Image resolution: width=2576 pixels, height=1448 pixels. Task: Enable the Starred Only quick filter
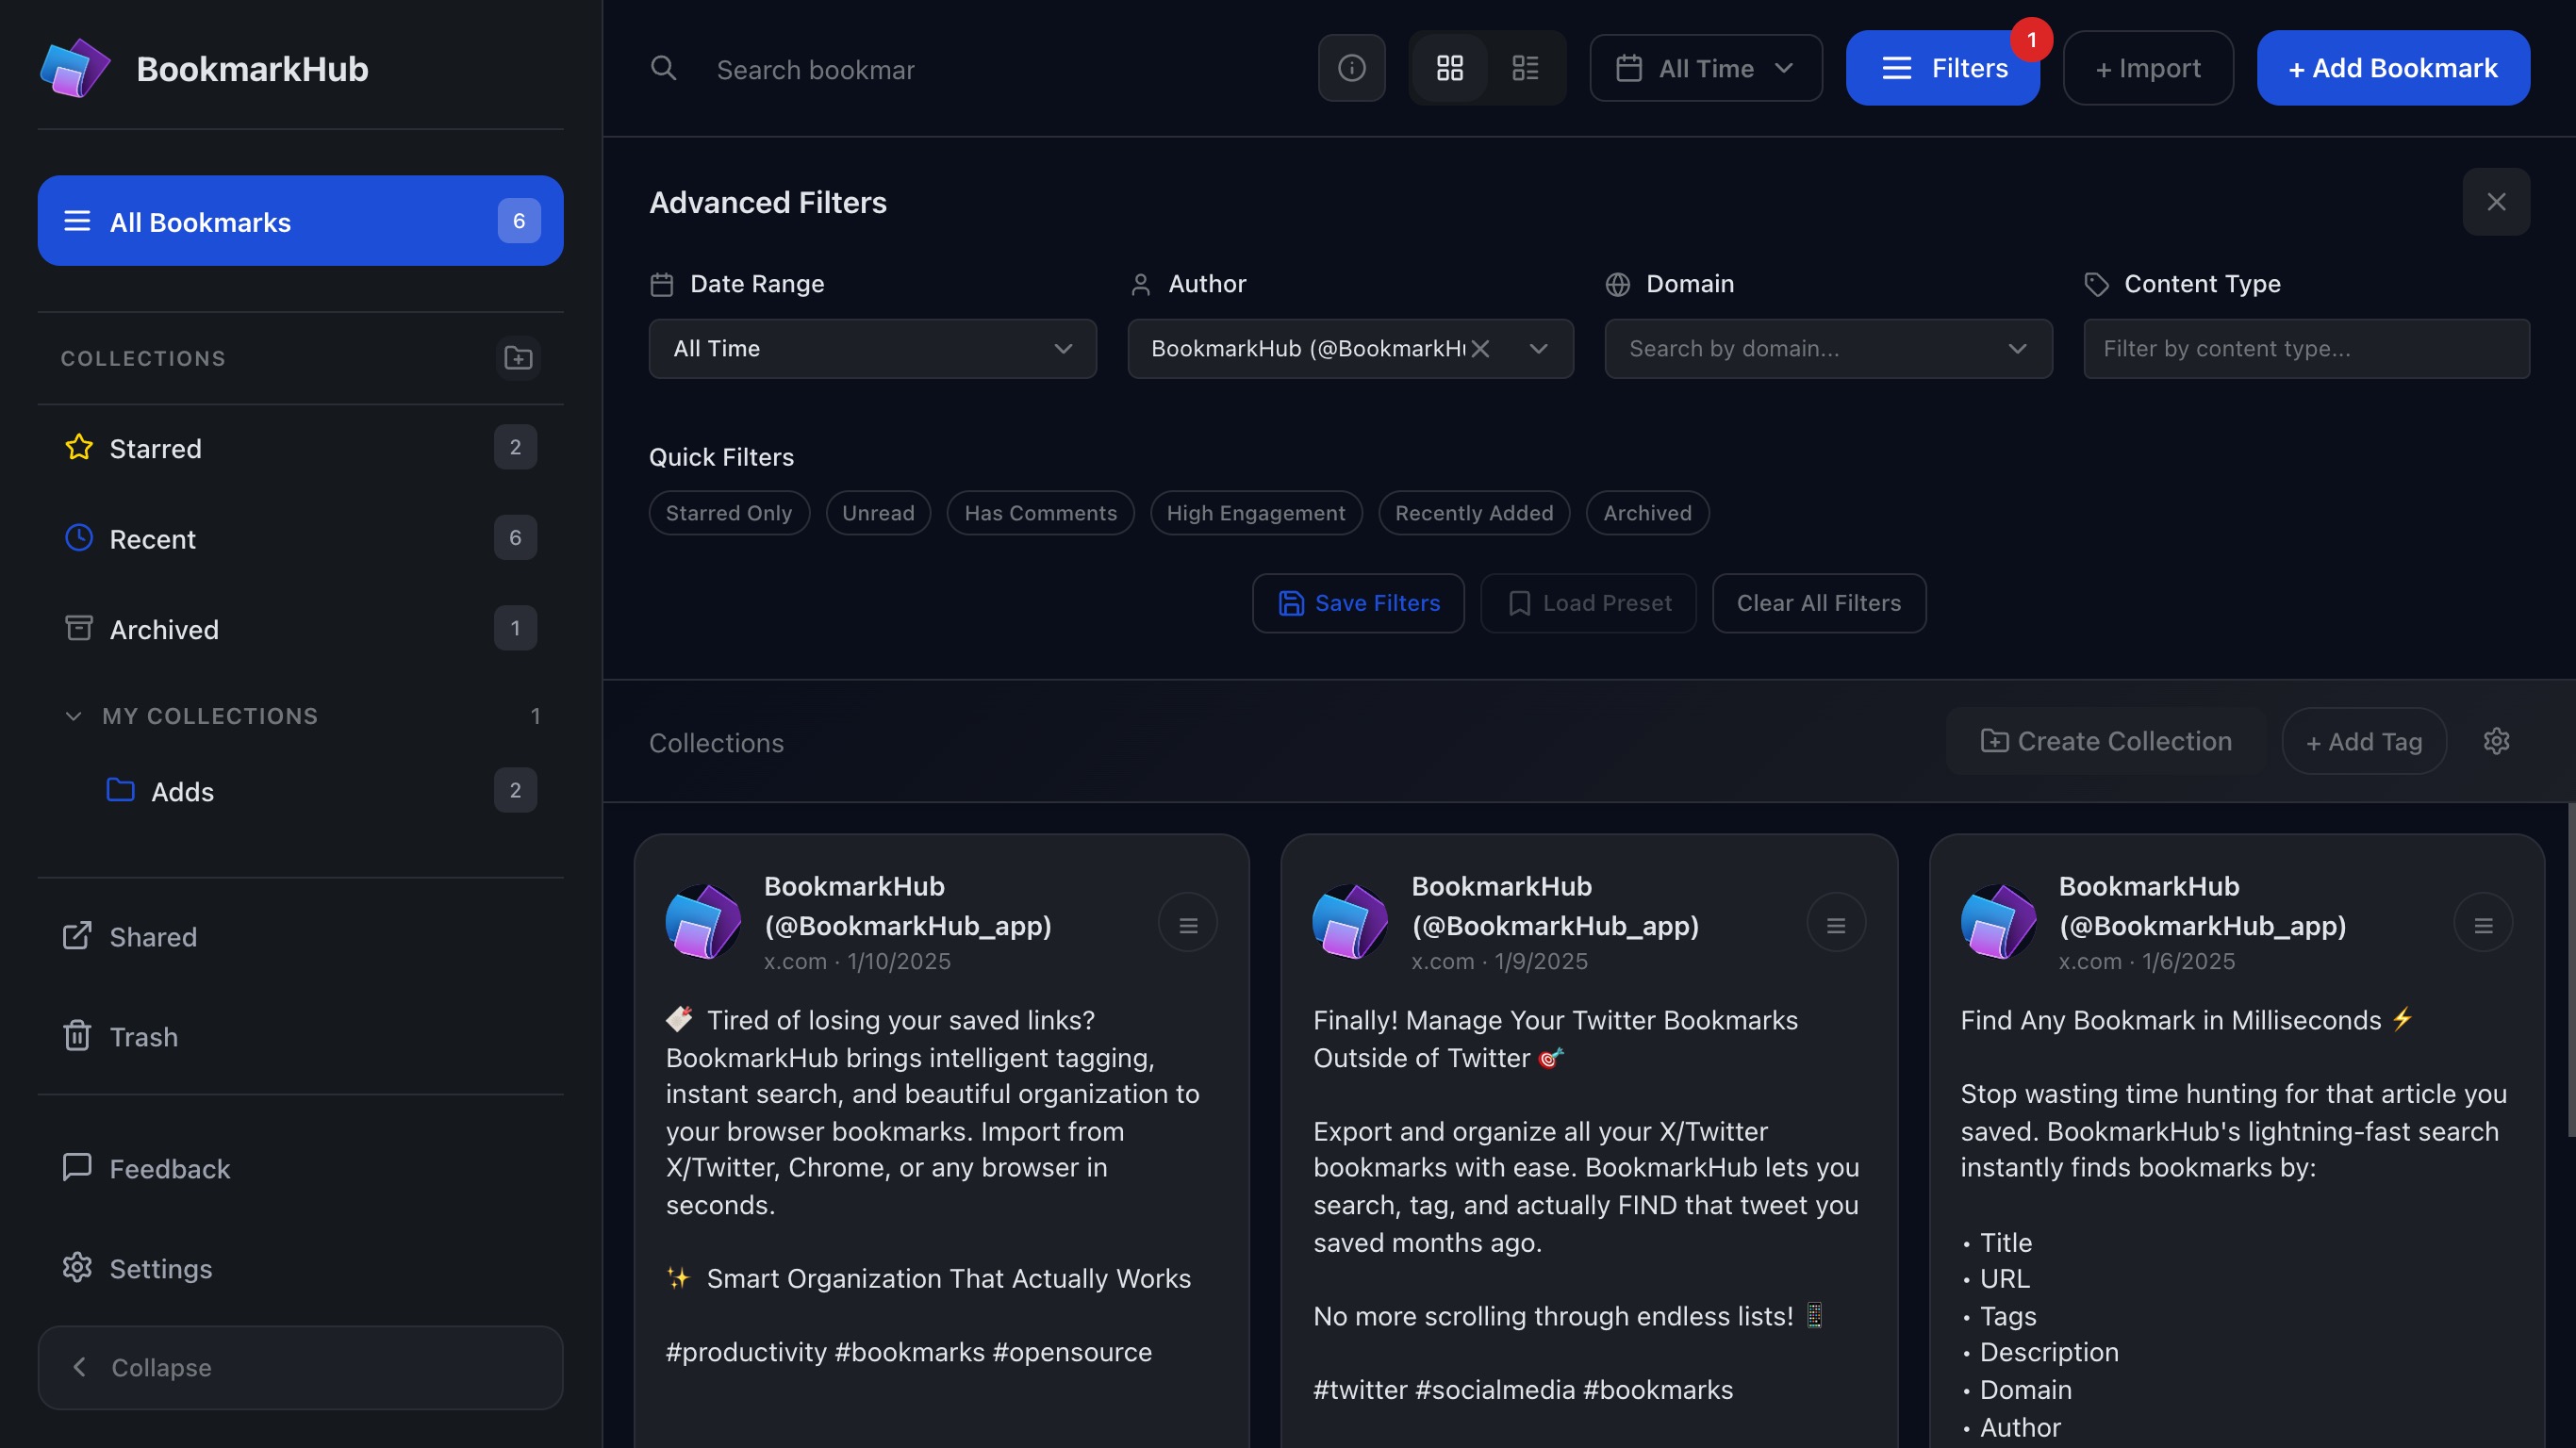click(729, 513)
